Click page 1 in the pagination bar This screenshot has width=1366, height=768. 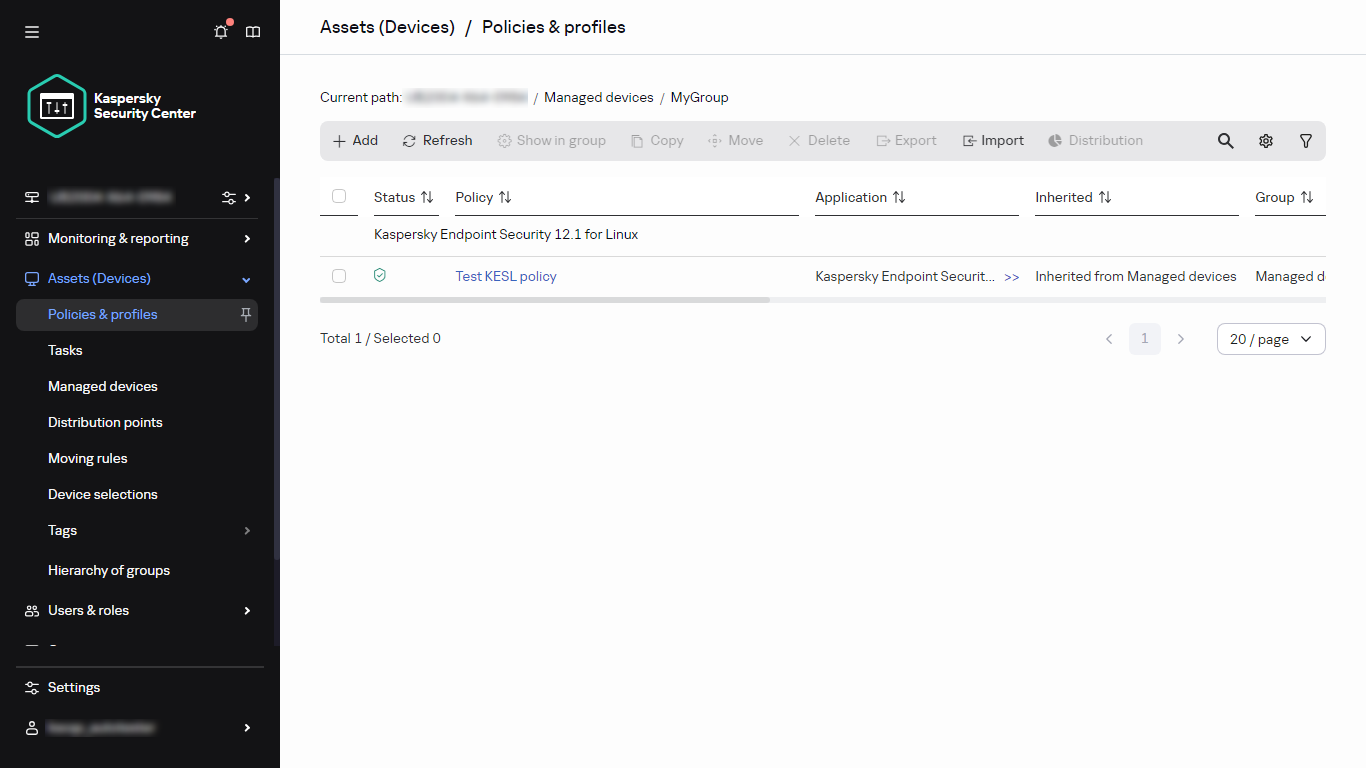pos(1145,339)
